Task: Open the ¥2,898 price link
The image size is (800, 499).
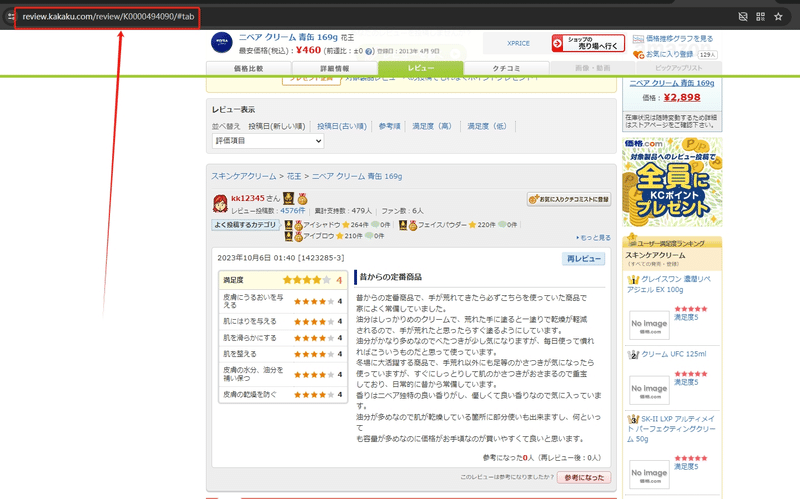Action: pyautogui.click(x=682, y=97)
